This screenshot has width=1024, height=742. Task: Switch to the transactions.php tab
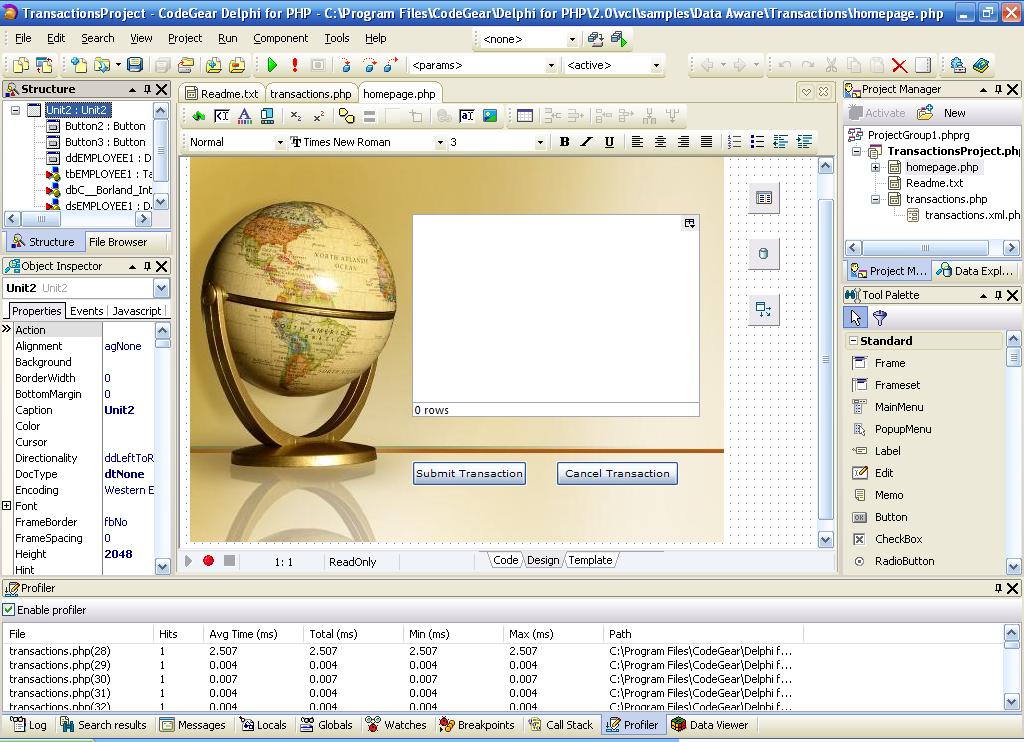coord(310,94)
